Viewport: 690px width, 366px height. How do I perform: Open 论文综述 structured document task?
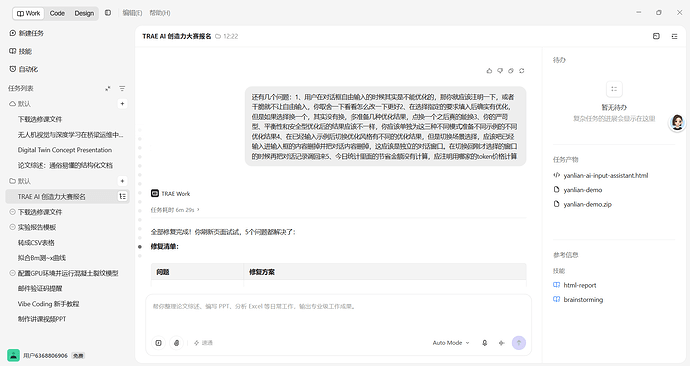[x=65, y=165]
